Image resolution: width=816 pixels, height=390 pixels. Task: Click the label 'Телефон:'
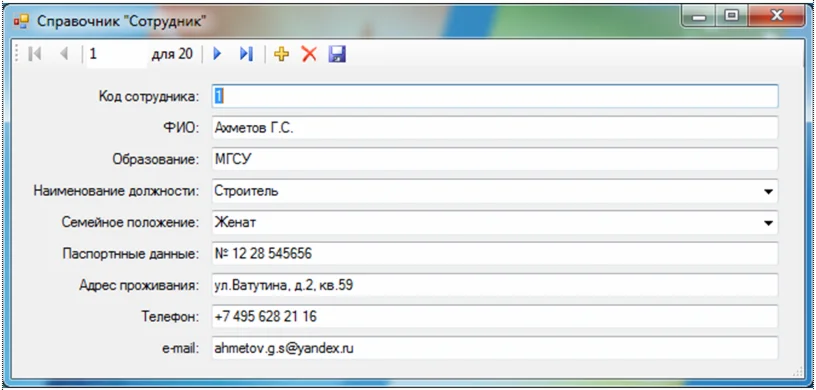click(x=171, y=317)
